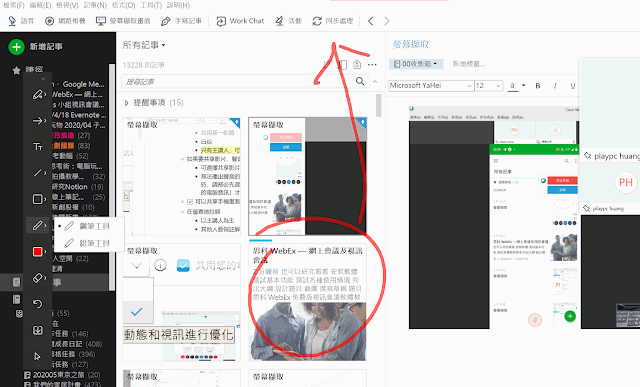The height and width of the screenshot is (387, 640).
Task: Open the font color dropdown arrow
Action: [x=523, y=85]
